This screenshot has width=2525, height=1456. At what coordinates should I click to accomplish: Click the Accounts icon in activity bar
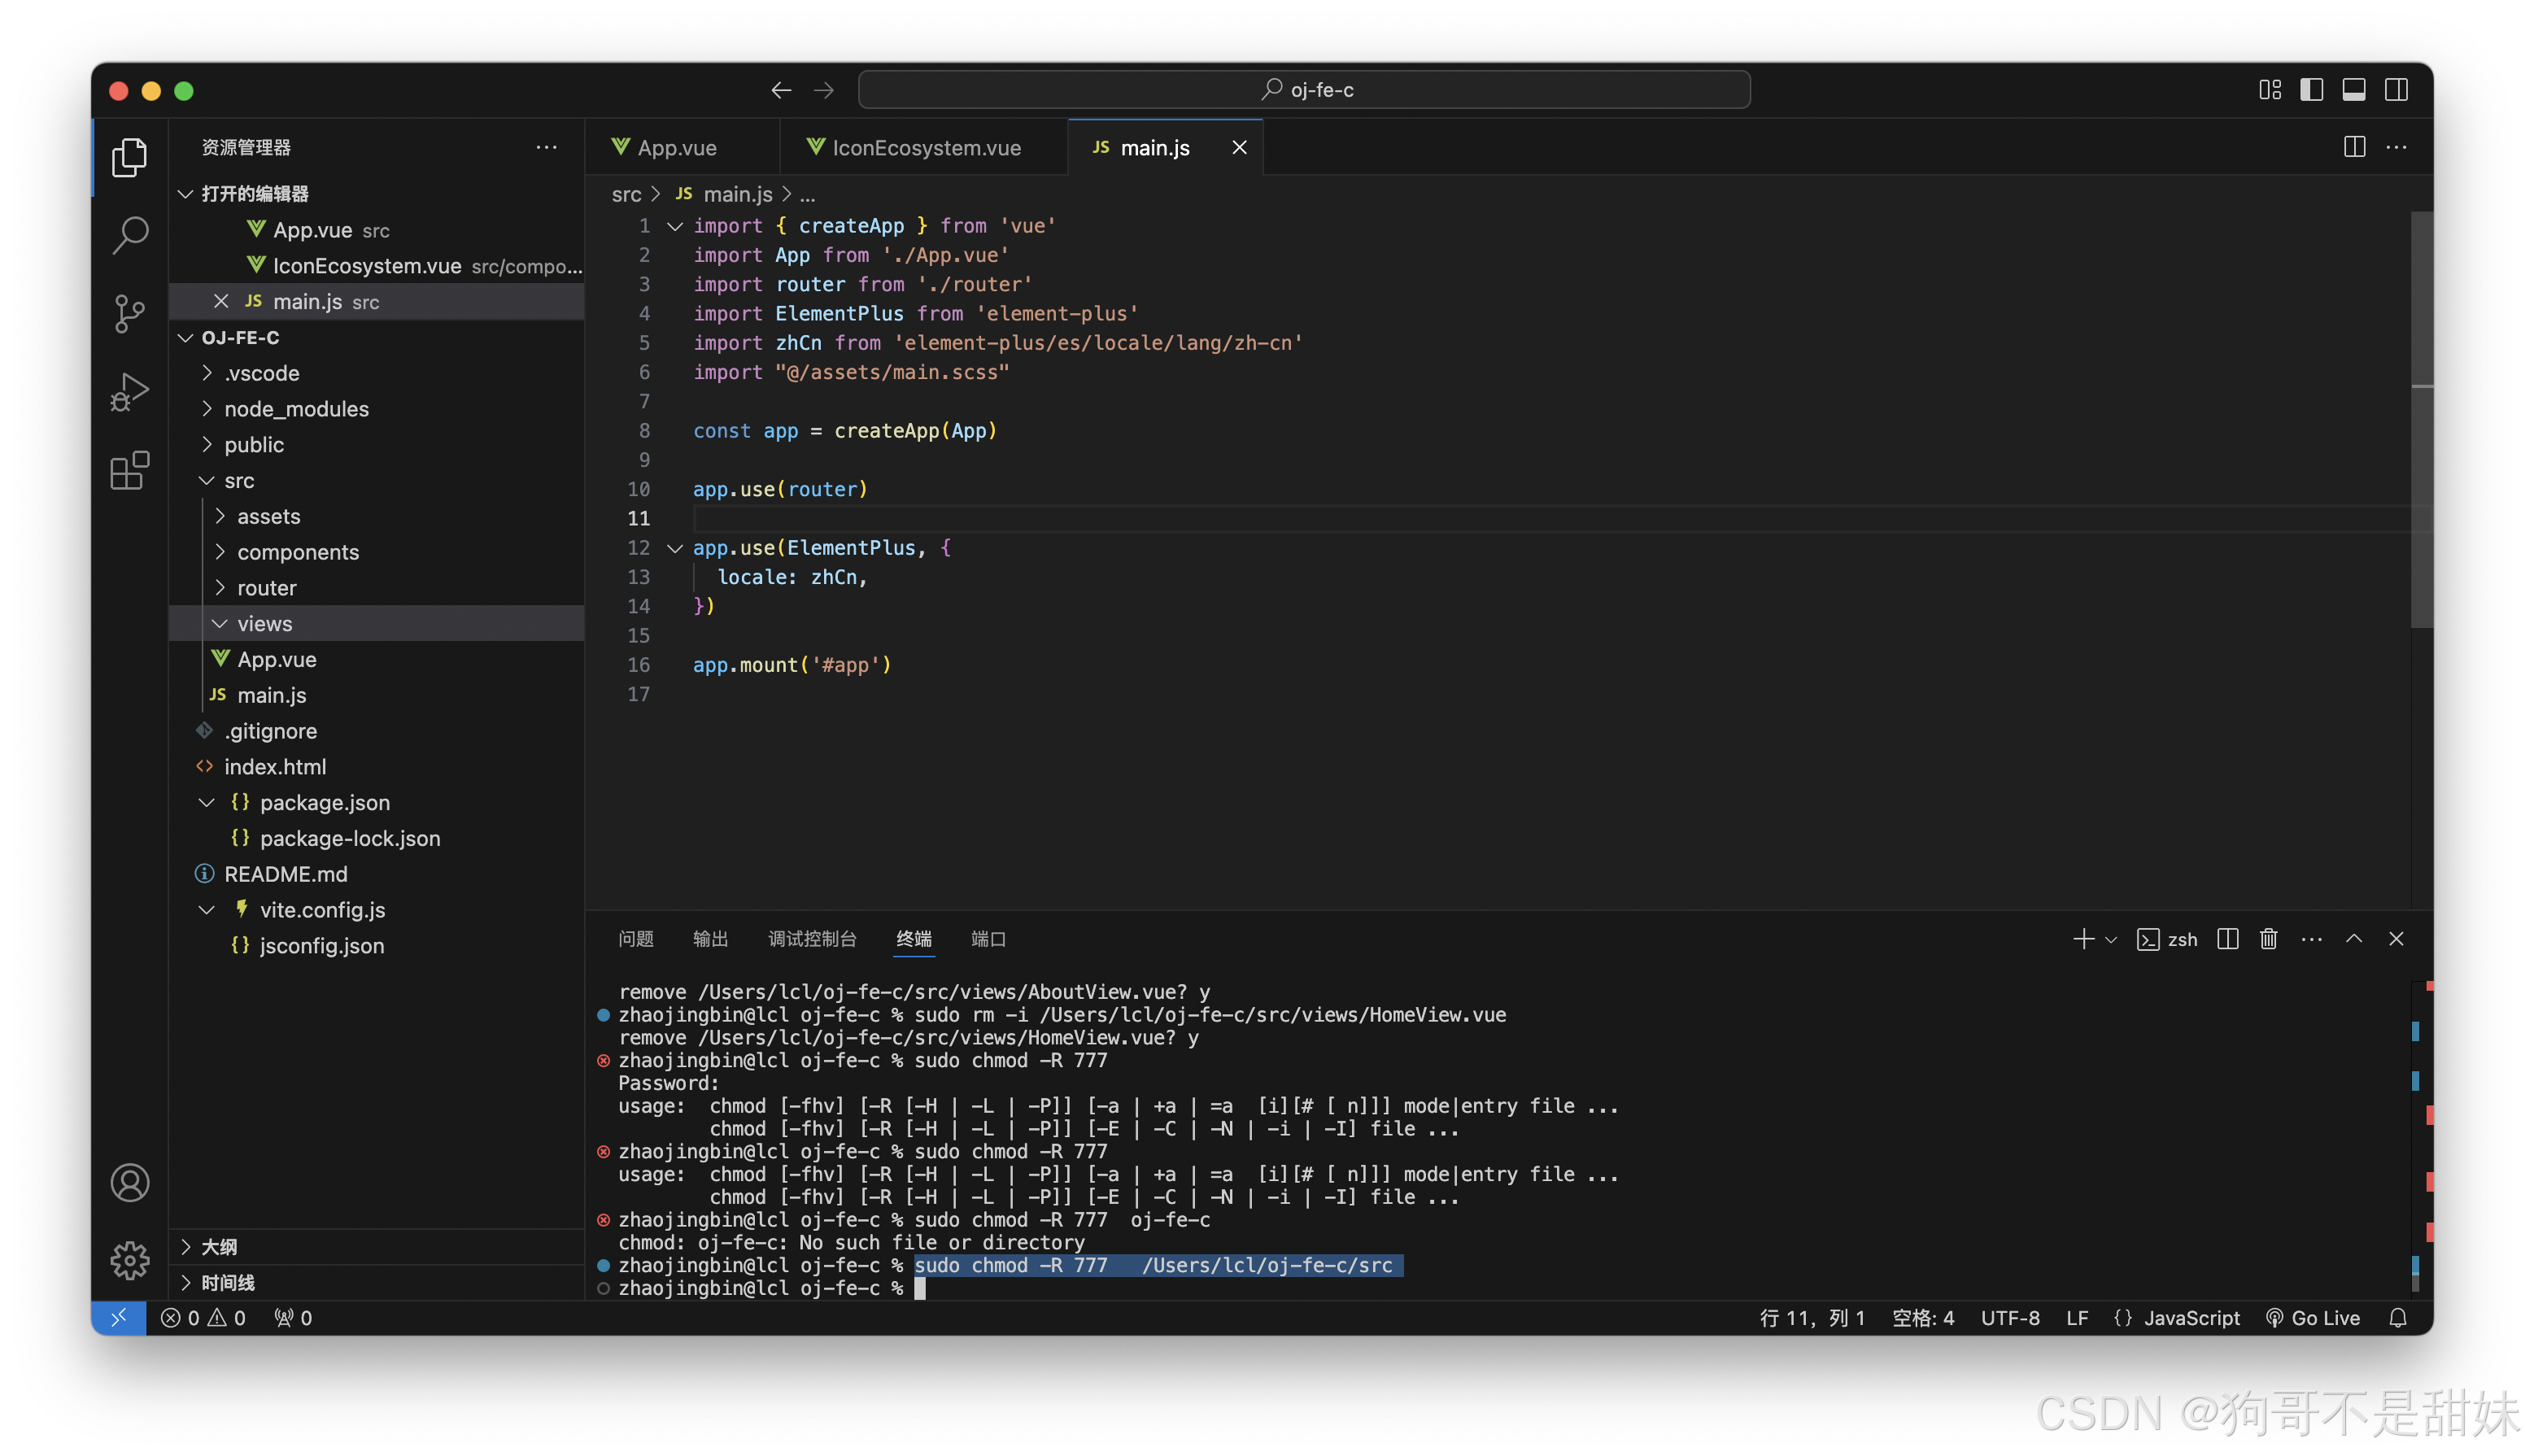coord(130,1183)
